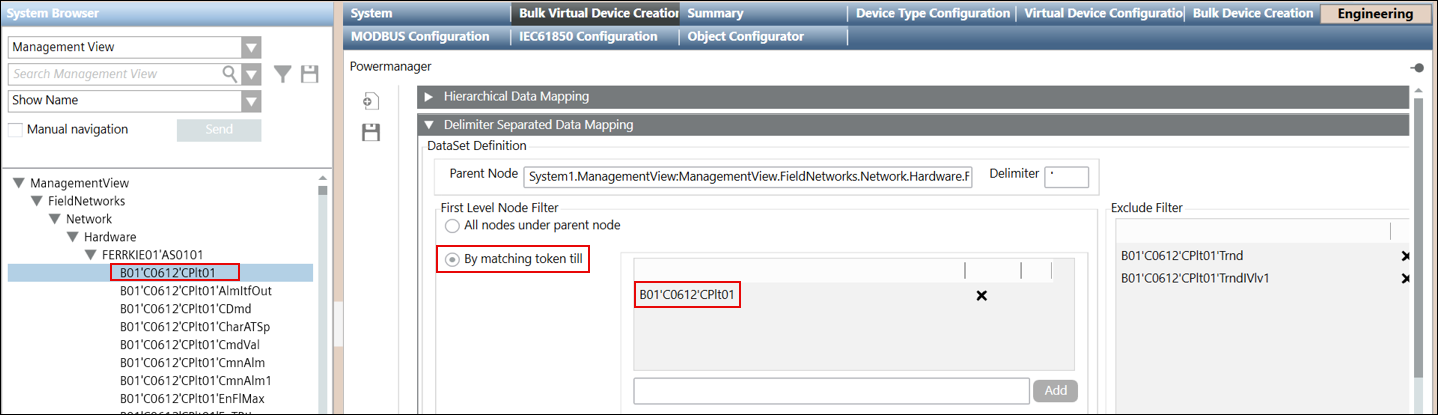Enable the Manual navigation checkbox
Viewport: 1438px width, 415px height.
point(16,130)
